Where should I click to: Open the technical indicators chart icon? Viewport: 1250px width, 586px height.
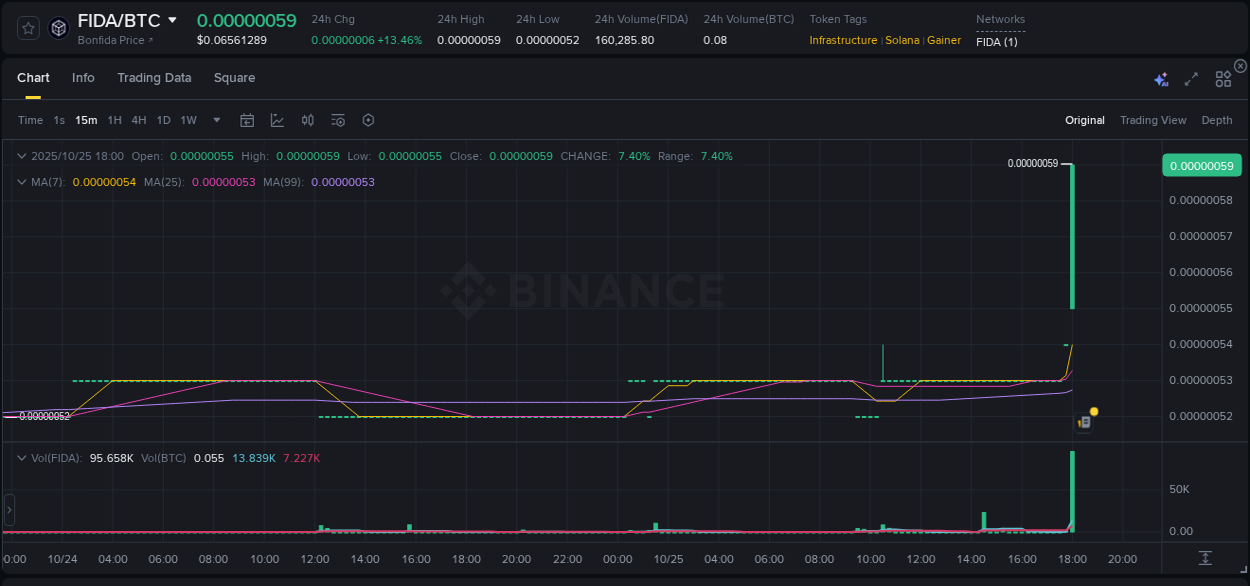point(277,120)
